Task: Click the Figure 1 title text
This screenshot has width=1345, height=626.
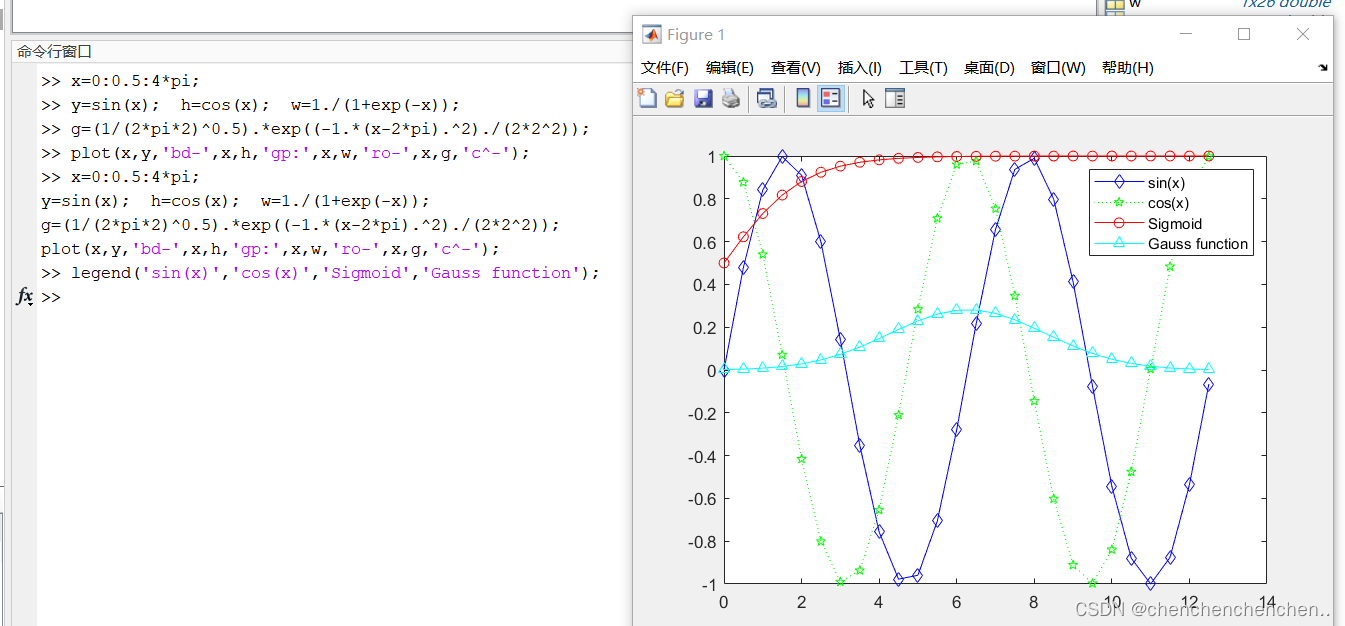Action: coord(696,34)
